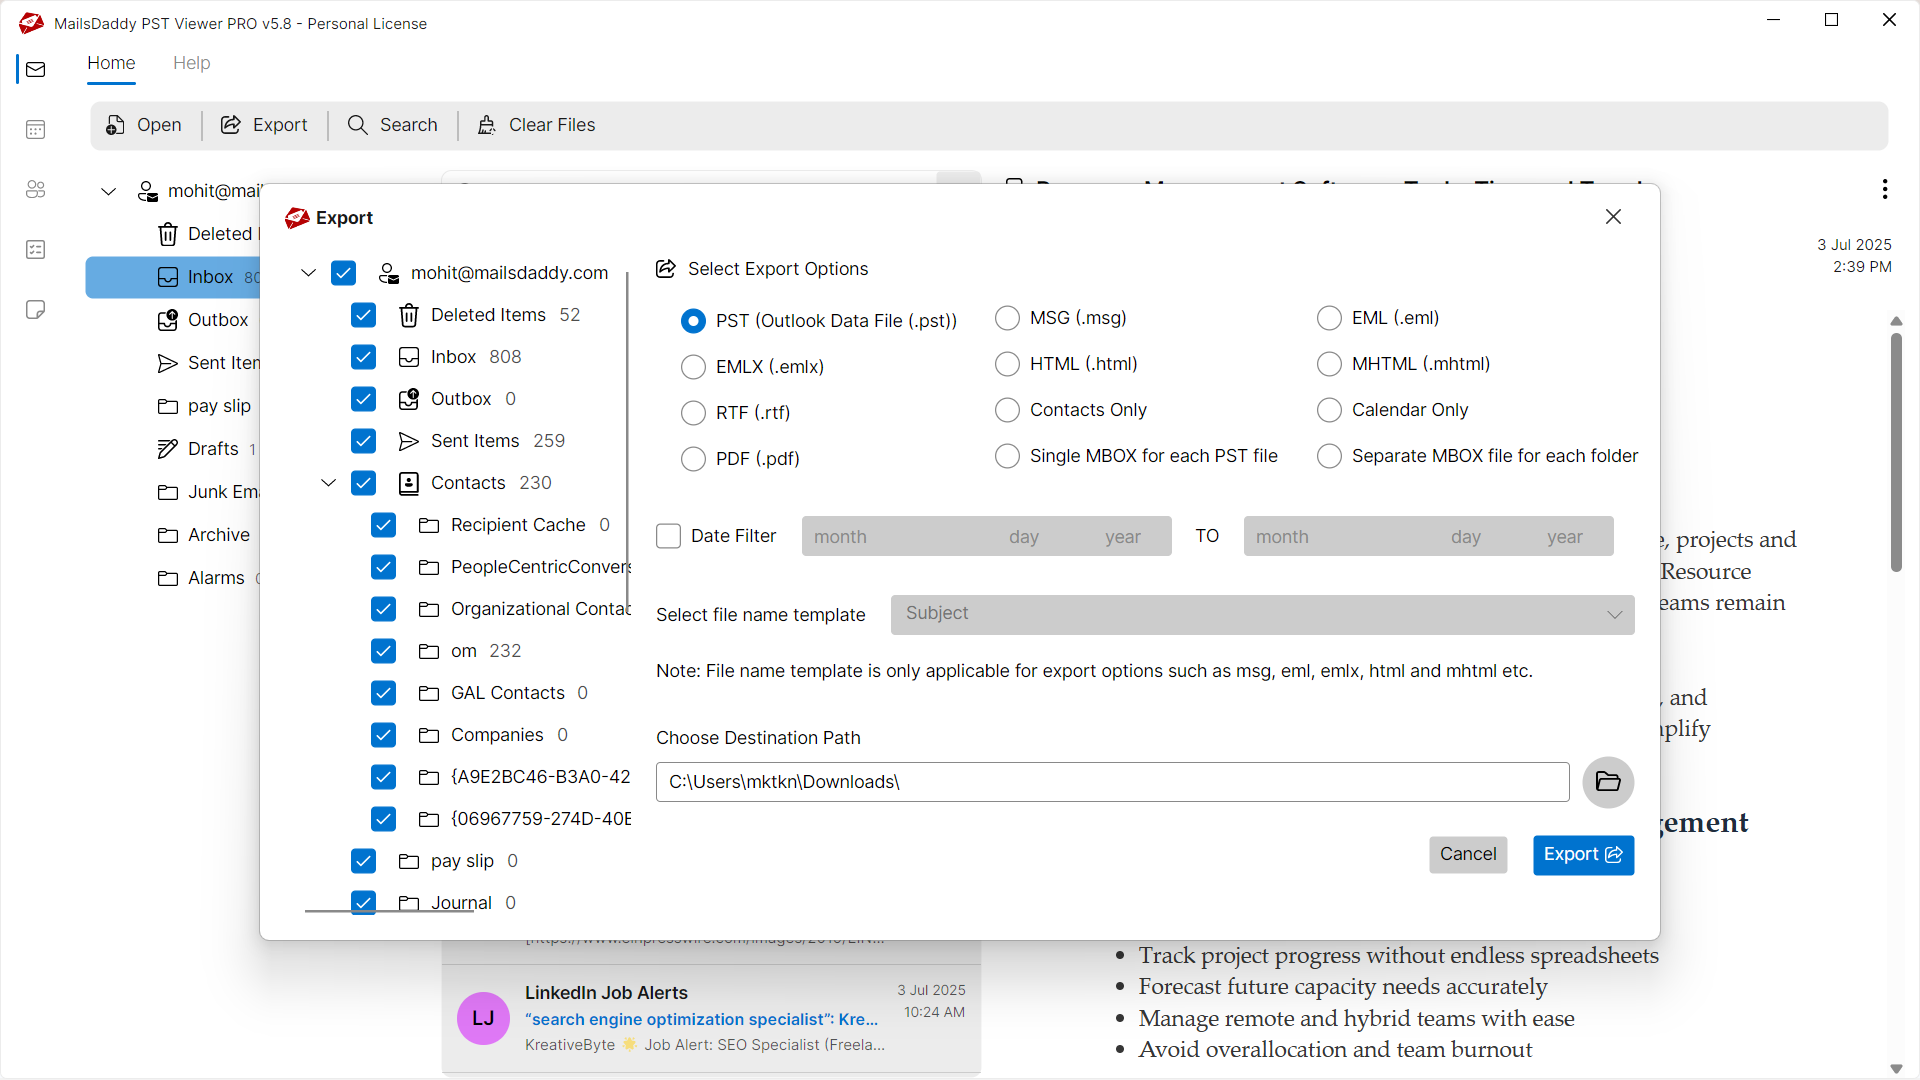
Task: Uncheck the Recipient Cache checkbox
Action: pyautogui.click(x=383, y=525)
